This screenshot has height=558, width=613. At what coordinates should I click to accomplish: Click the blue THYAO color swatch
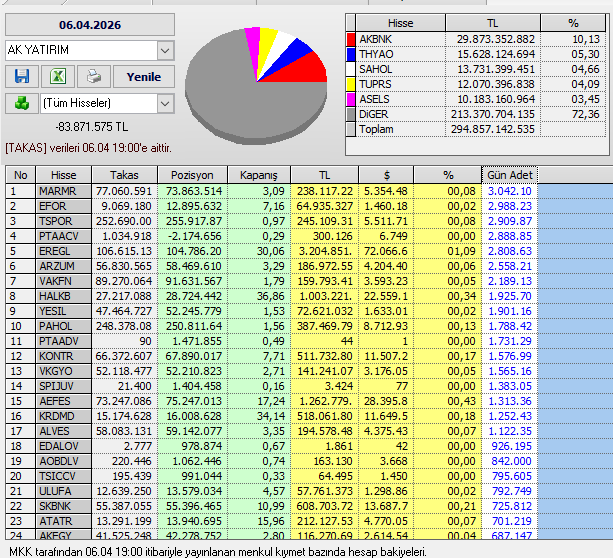[351, 54]
